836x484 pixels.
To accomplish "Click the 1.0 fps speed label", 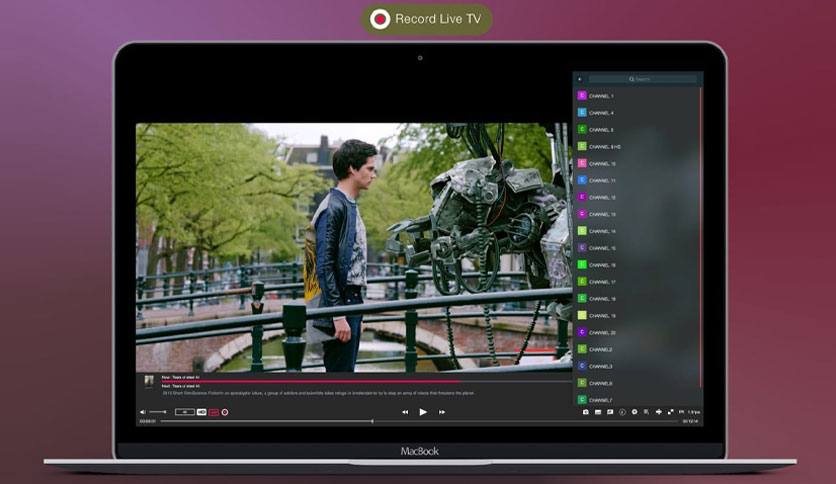I will [694, 412].
